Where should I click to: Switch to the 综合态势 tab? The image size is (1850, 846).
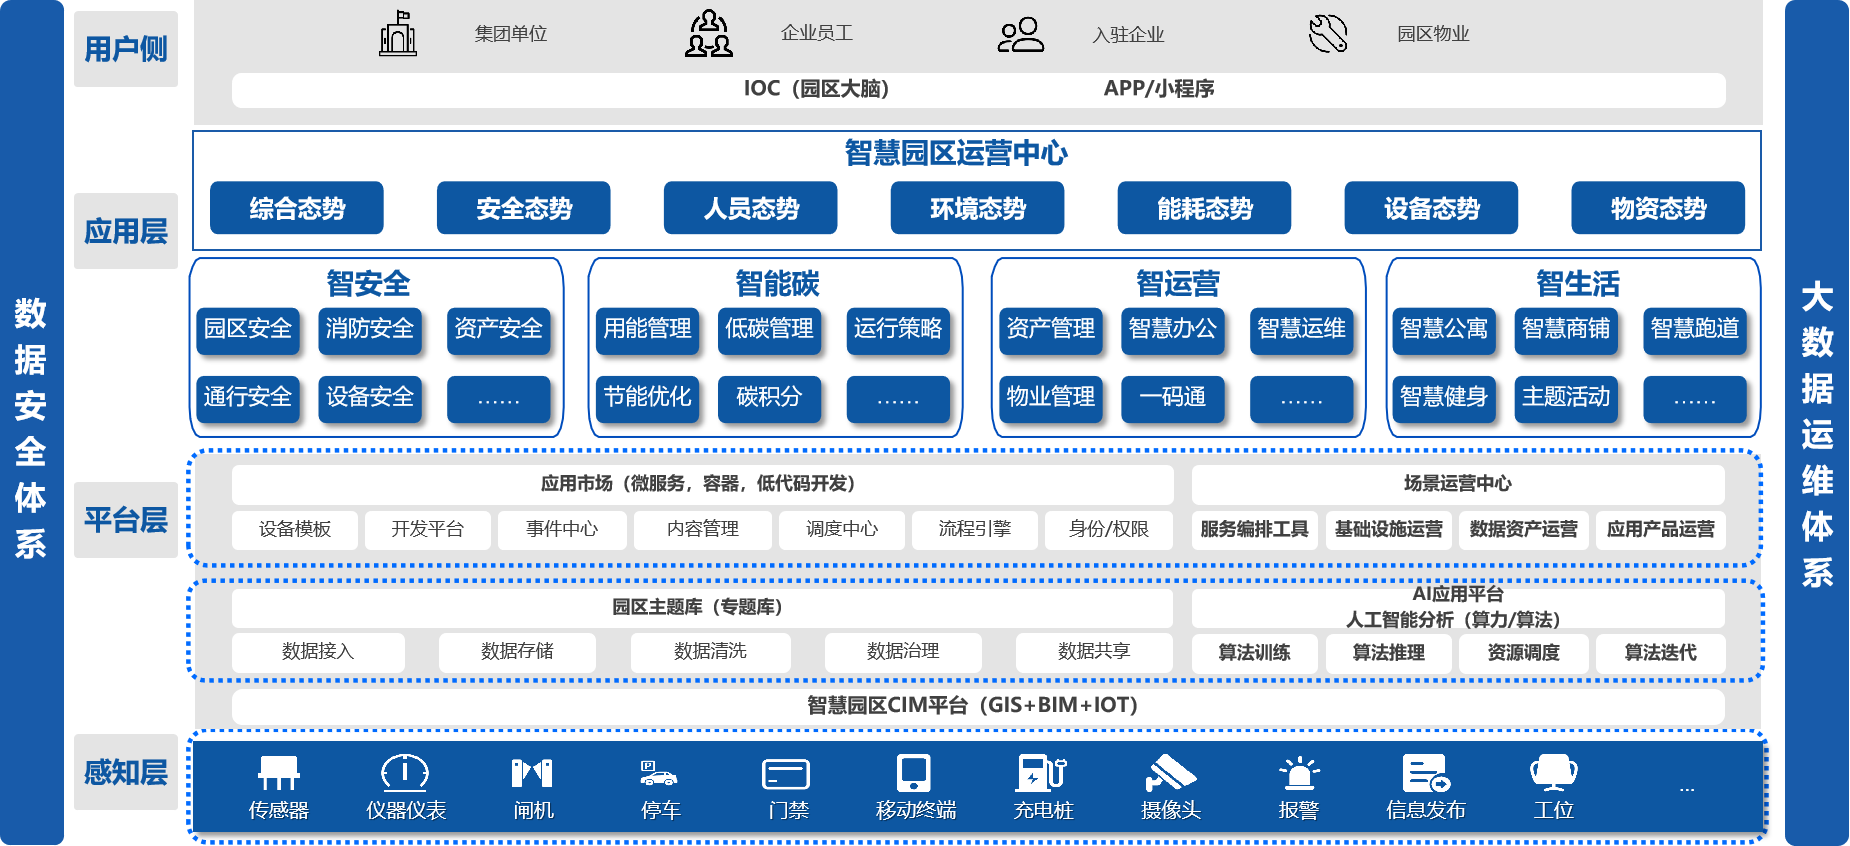[x=297, y=208]
